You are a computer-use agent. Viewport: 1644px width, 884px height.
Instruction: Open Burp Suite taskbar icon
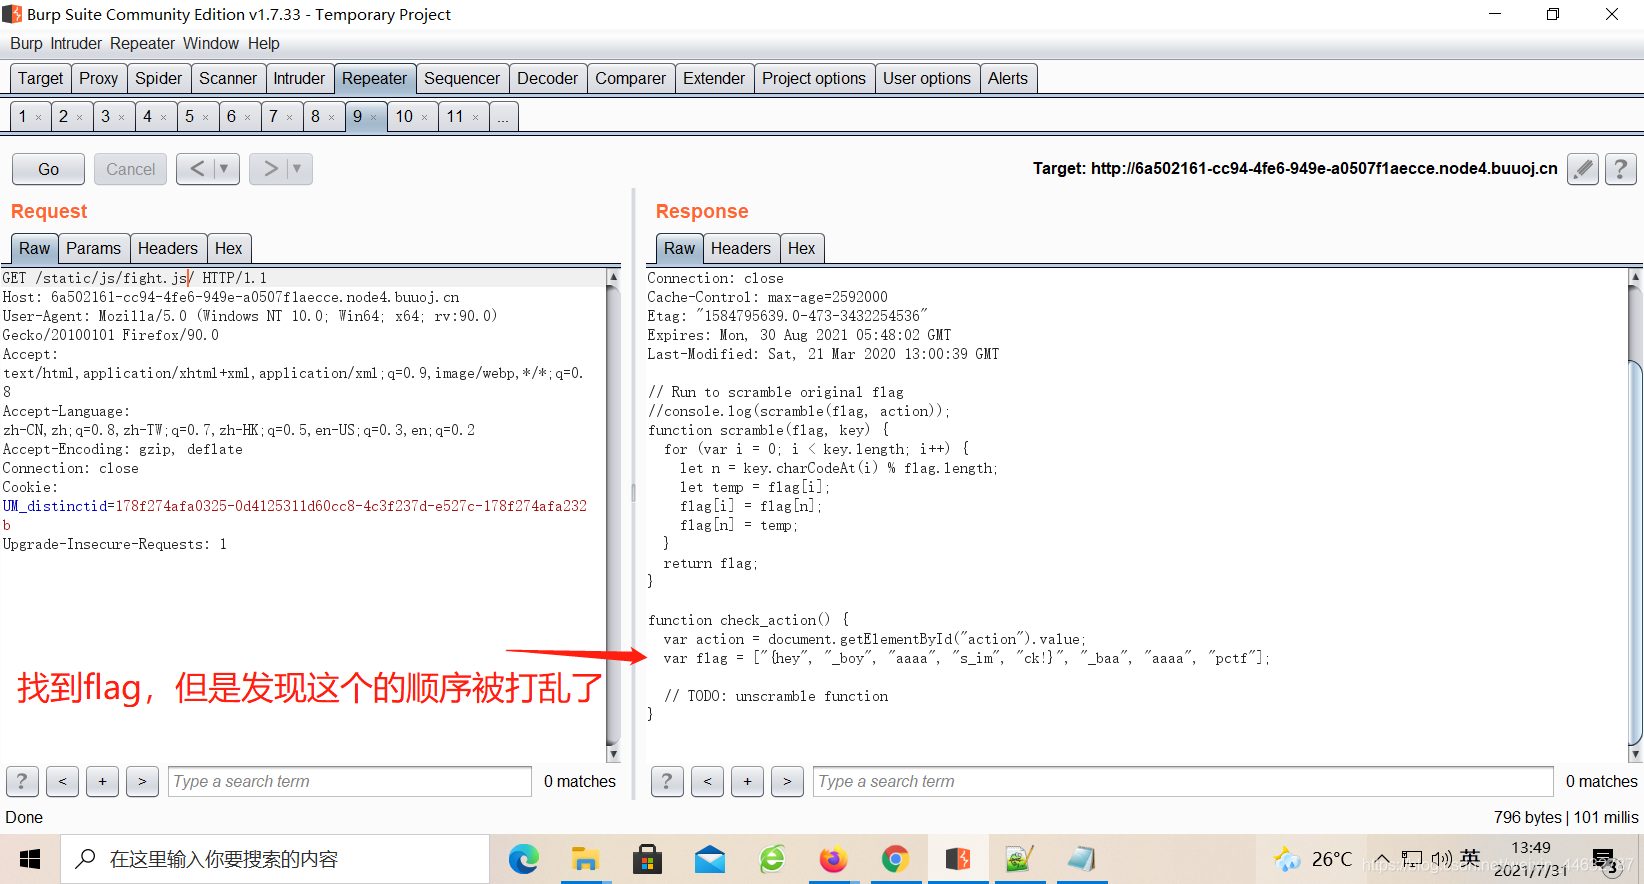[958, 859]
